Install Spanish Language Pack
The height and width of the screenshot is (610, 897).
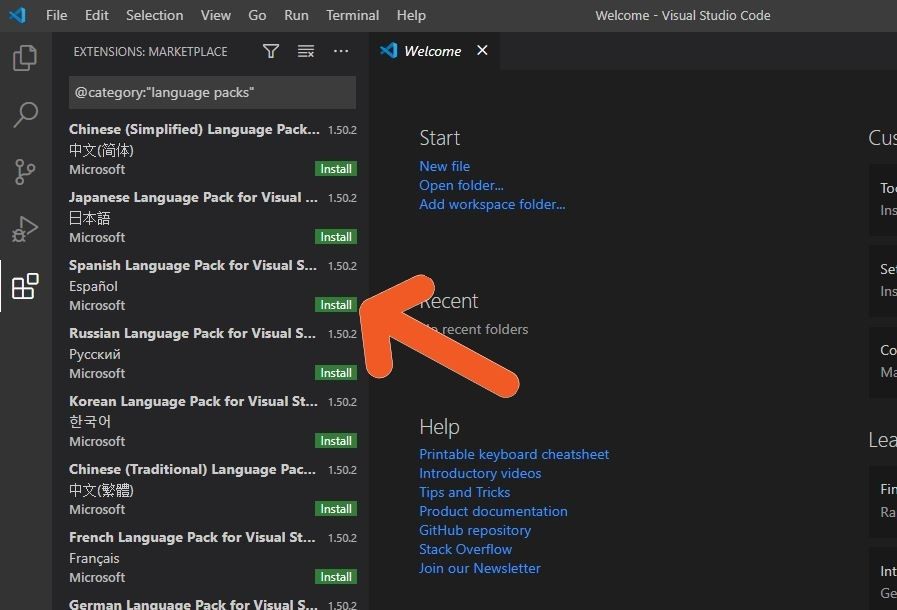tap(336, 305)
